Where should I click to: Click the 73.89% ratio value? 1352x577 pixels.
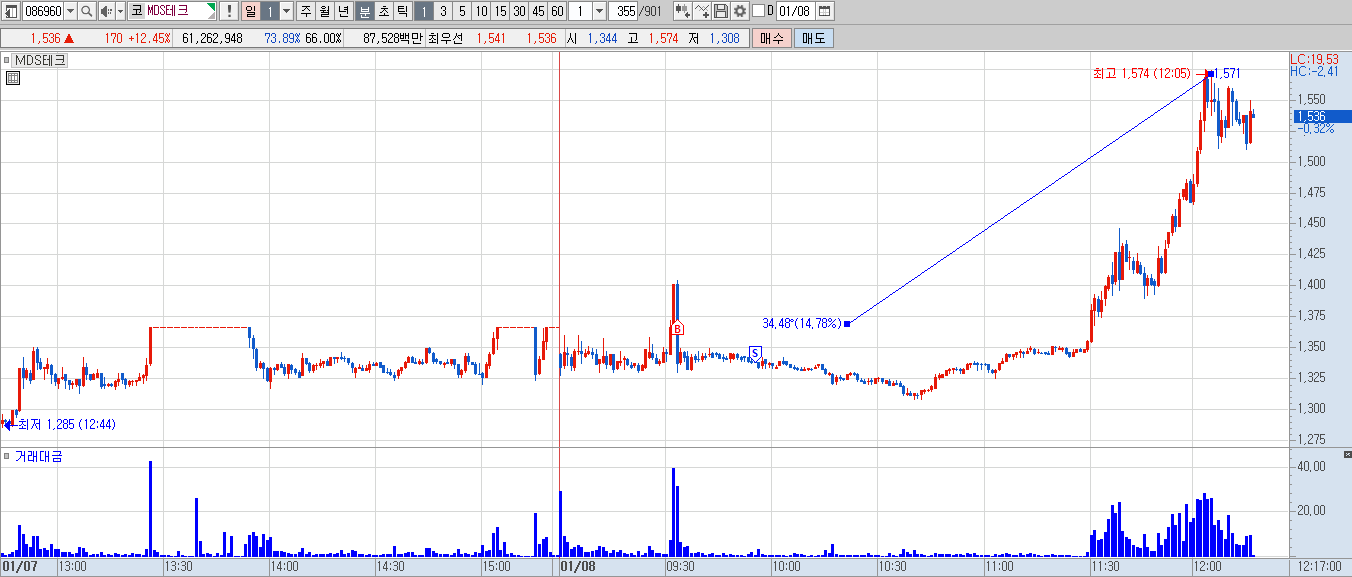click(282, 38)
